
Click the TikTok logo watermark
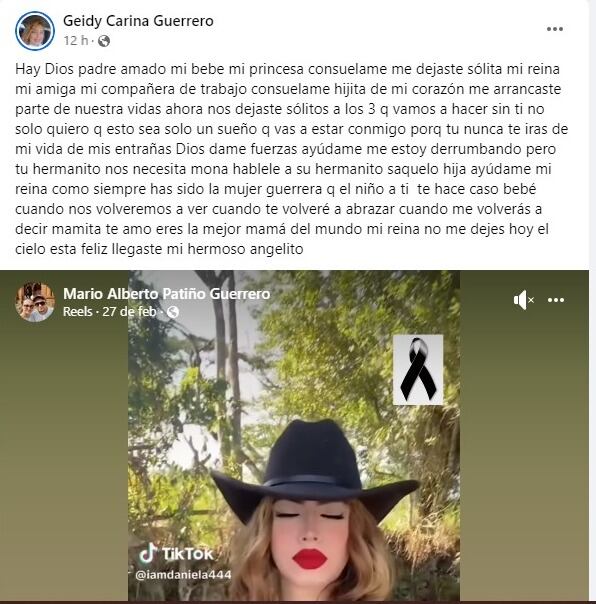[x=176, y=554]
